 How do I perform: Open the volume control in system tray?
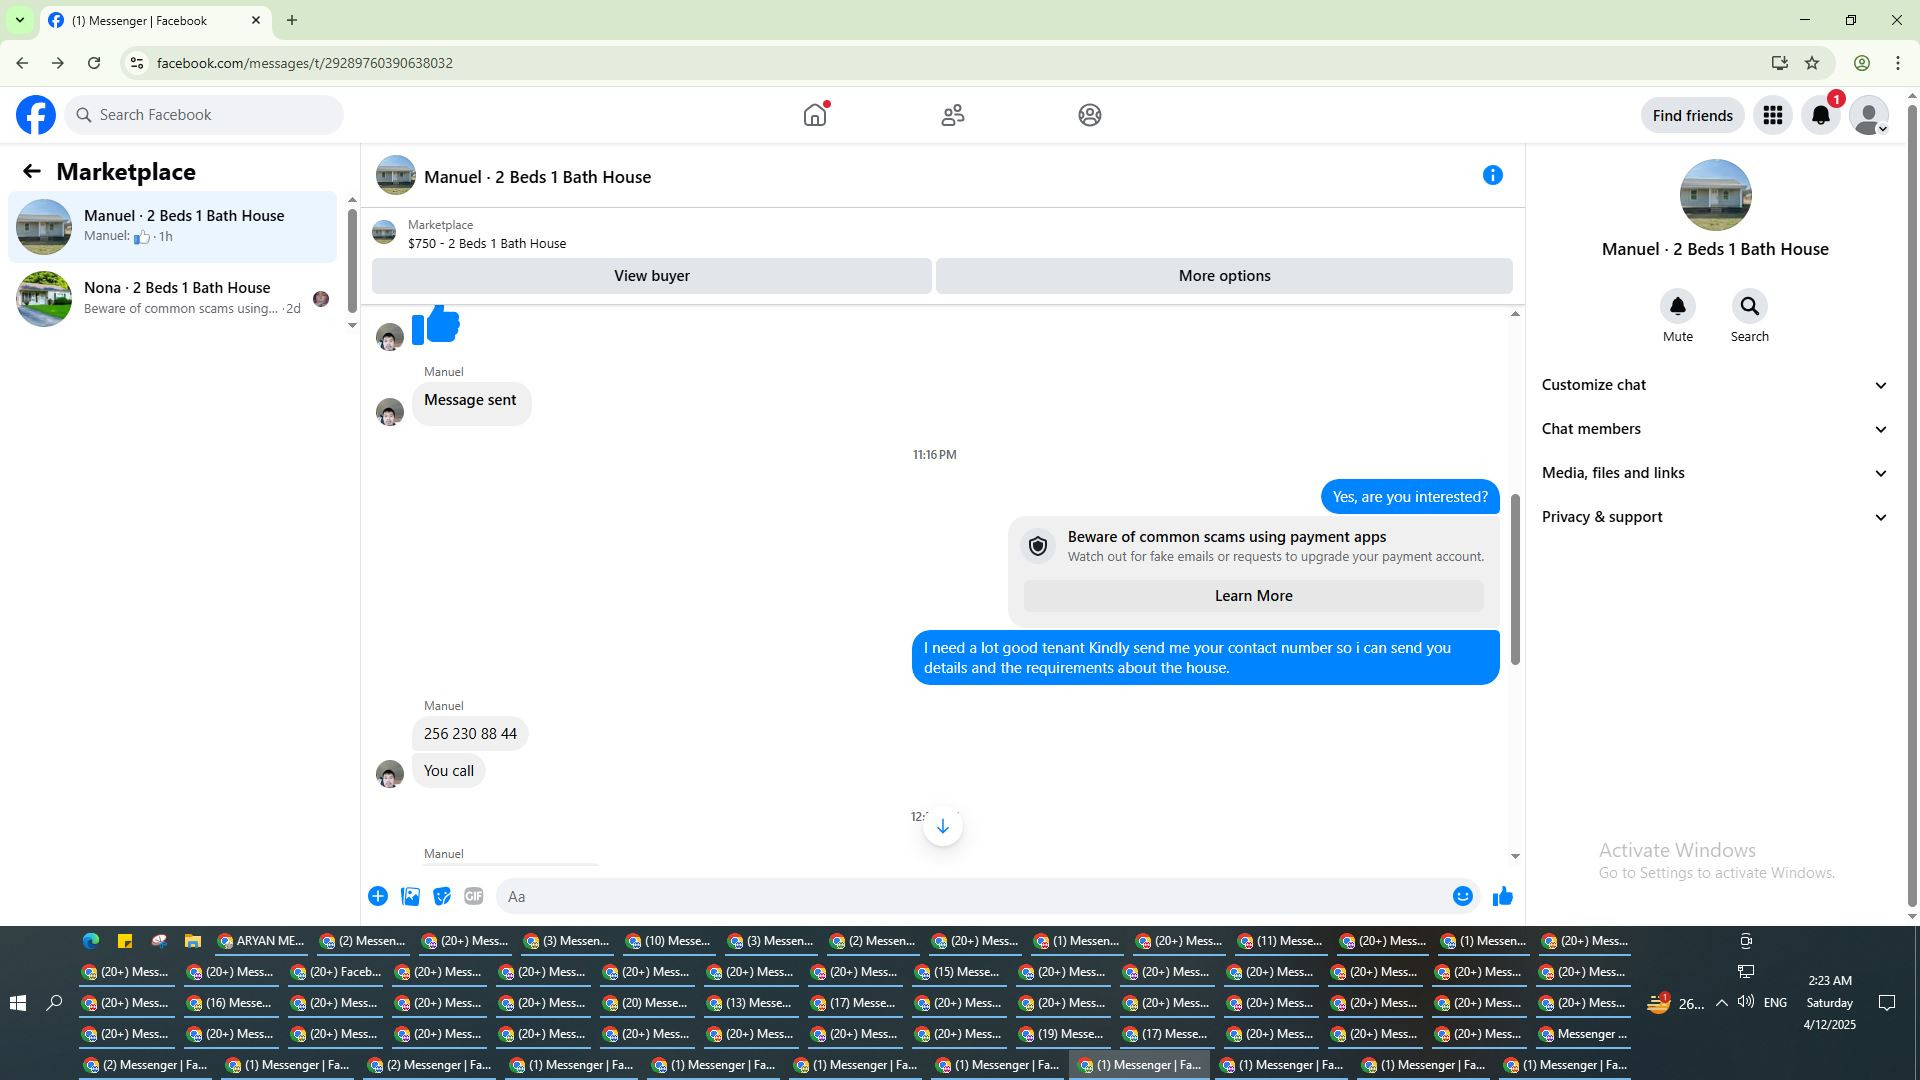click(x=1746, y=1003)
